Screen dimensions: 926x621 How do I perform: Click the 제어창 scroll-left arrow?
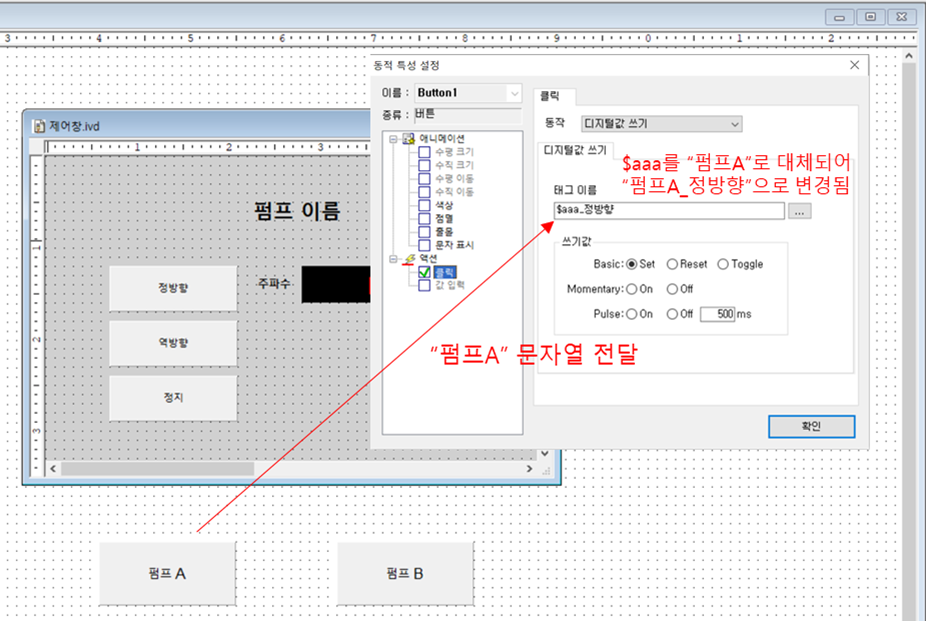tap(53, 469)
